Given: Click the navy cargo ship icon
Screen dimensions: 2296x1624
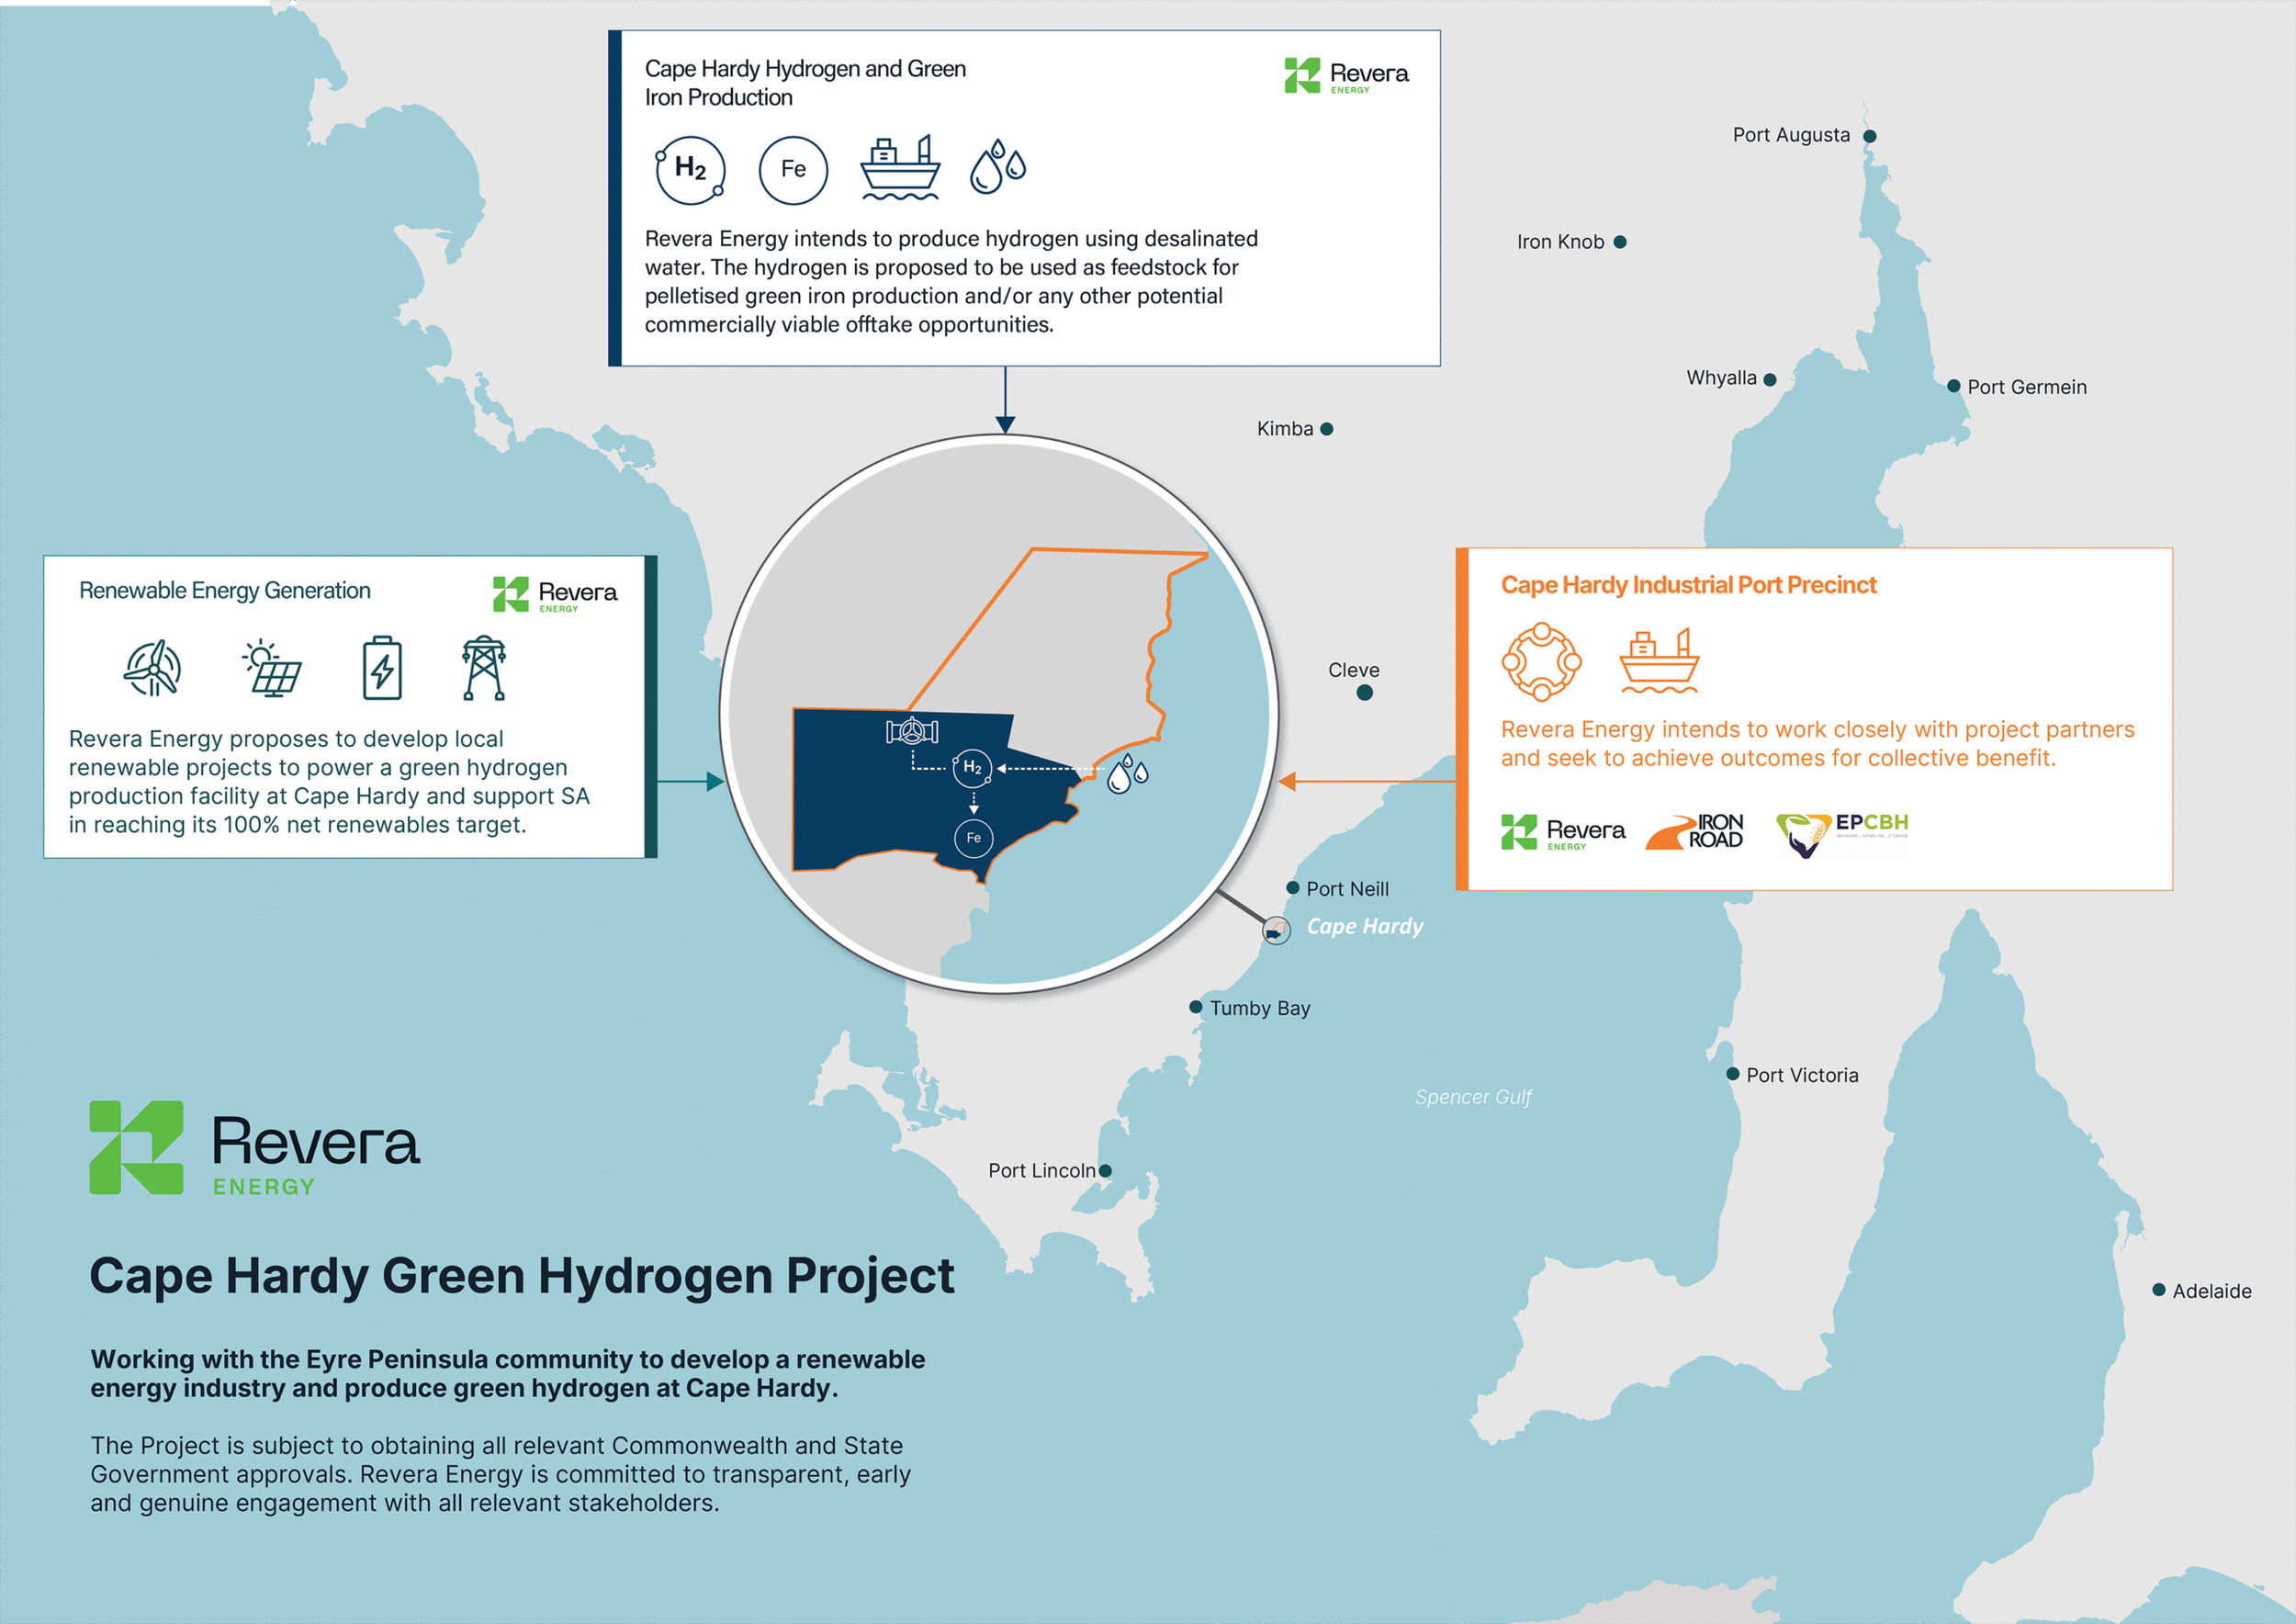Looking at the screenshot, I should 900,168.
